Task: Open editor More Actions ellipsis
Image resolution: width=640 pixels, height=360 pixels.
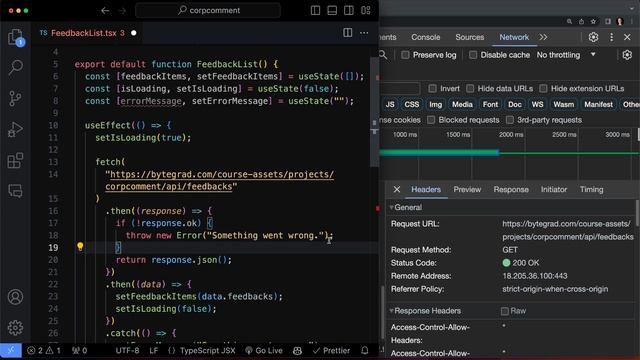Action: pyautogui.click(x=364, y=33)
